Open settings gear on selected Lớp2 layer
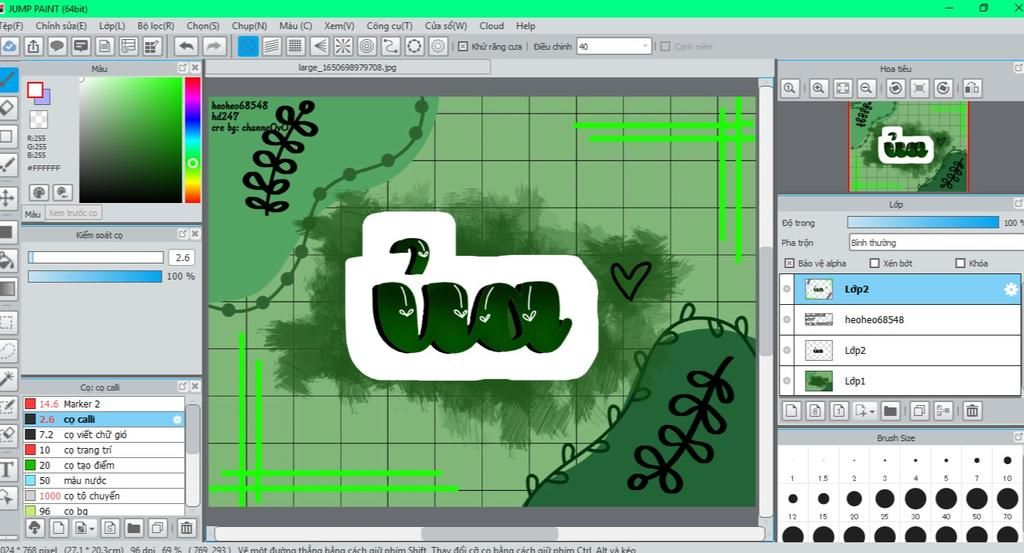This screenshot has width=1024, height=553. (x=1011, y=289)
